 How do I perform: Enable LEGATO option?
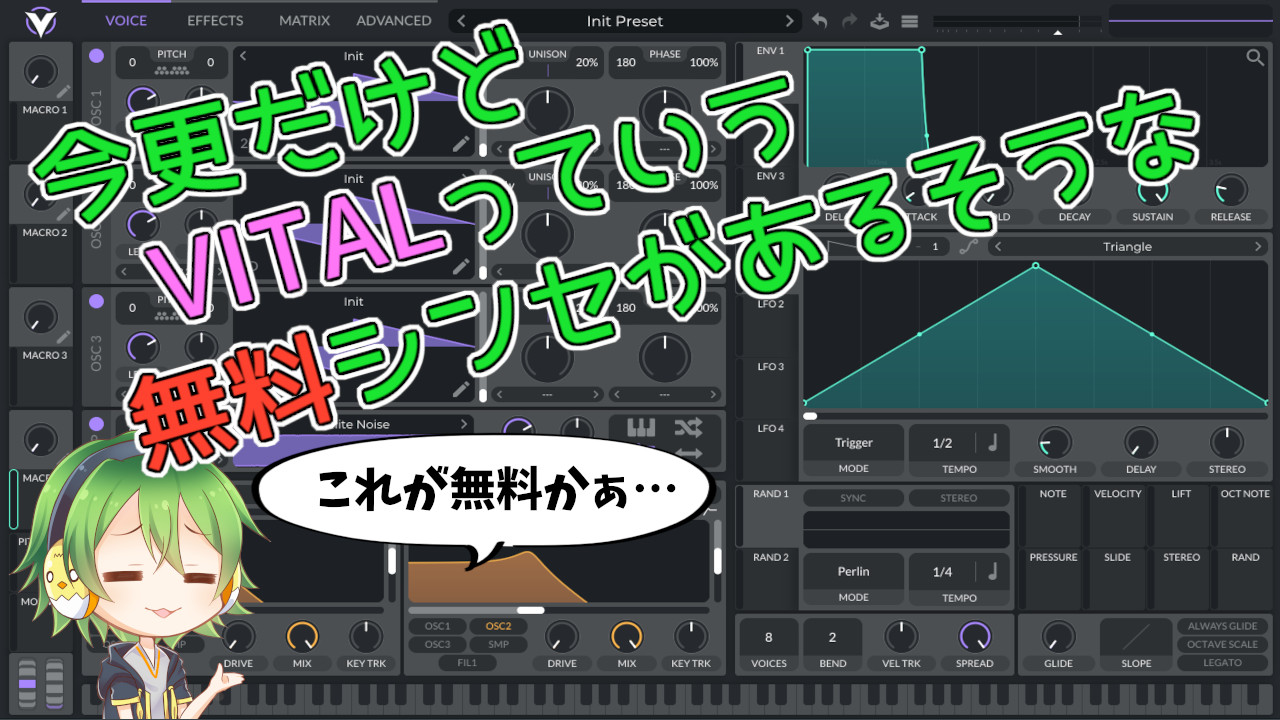click(1222, 662)
